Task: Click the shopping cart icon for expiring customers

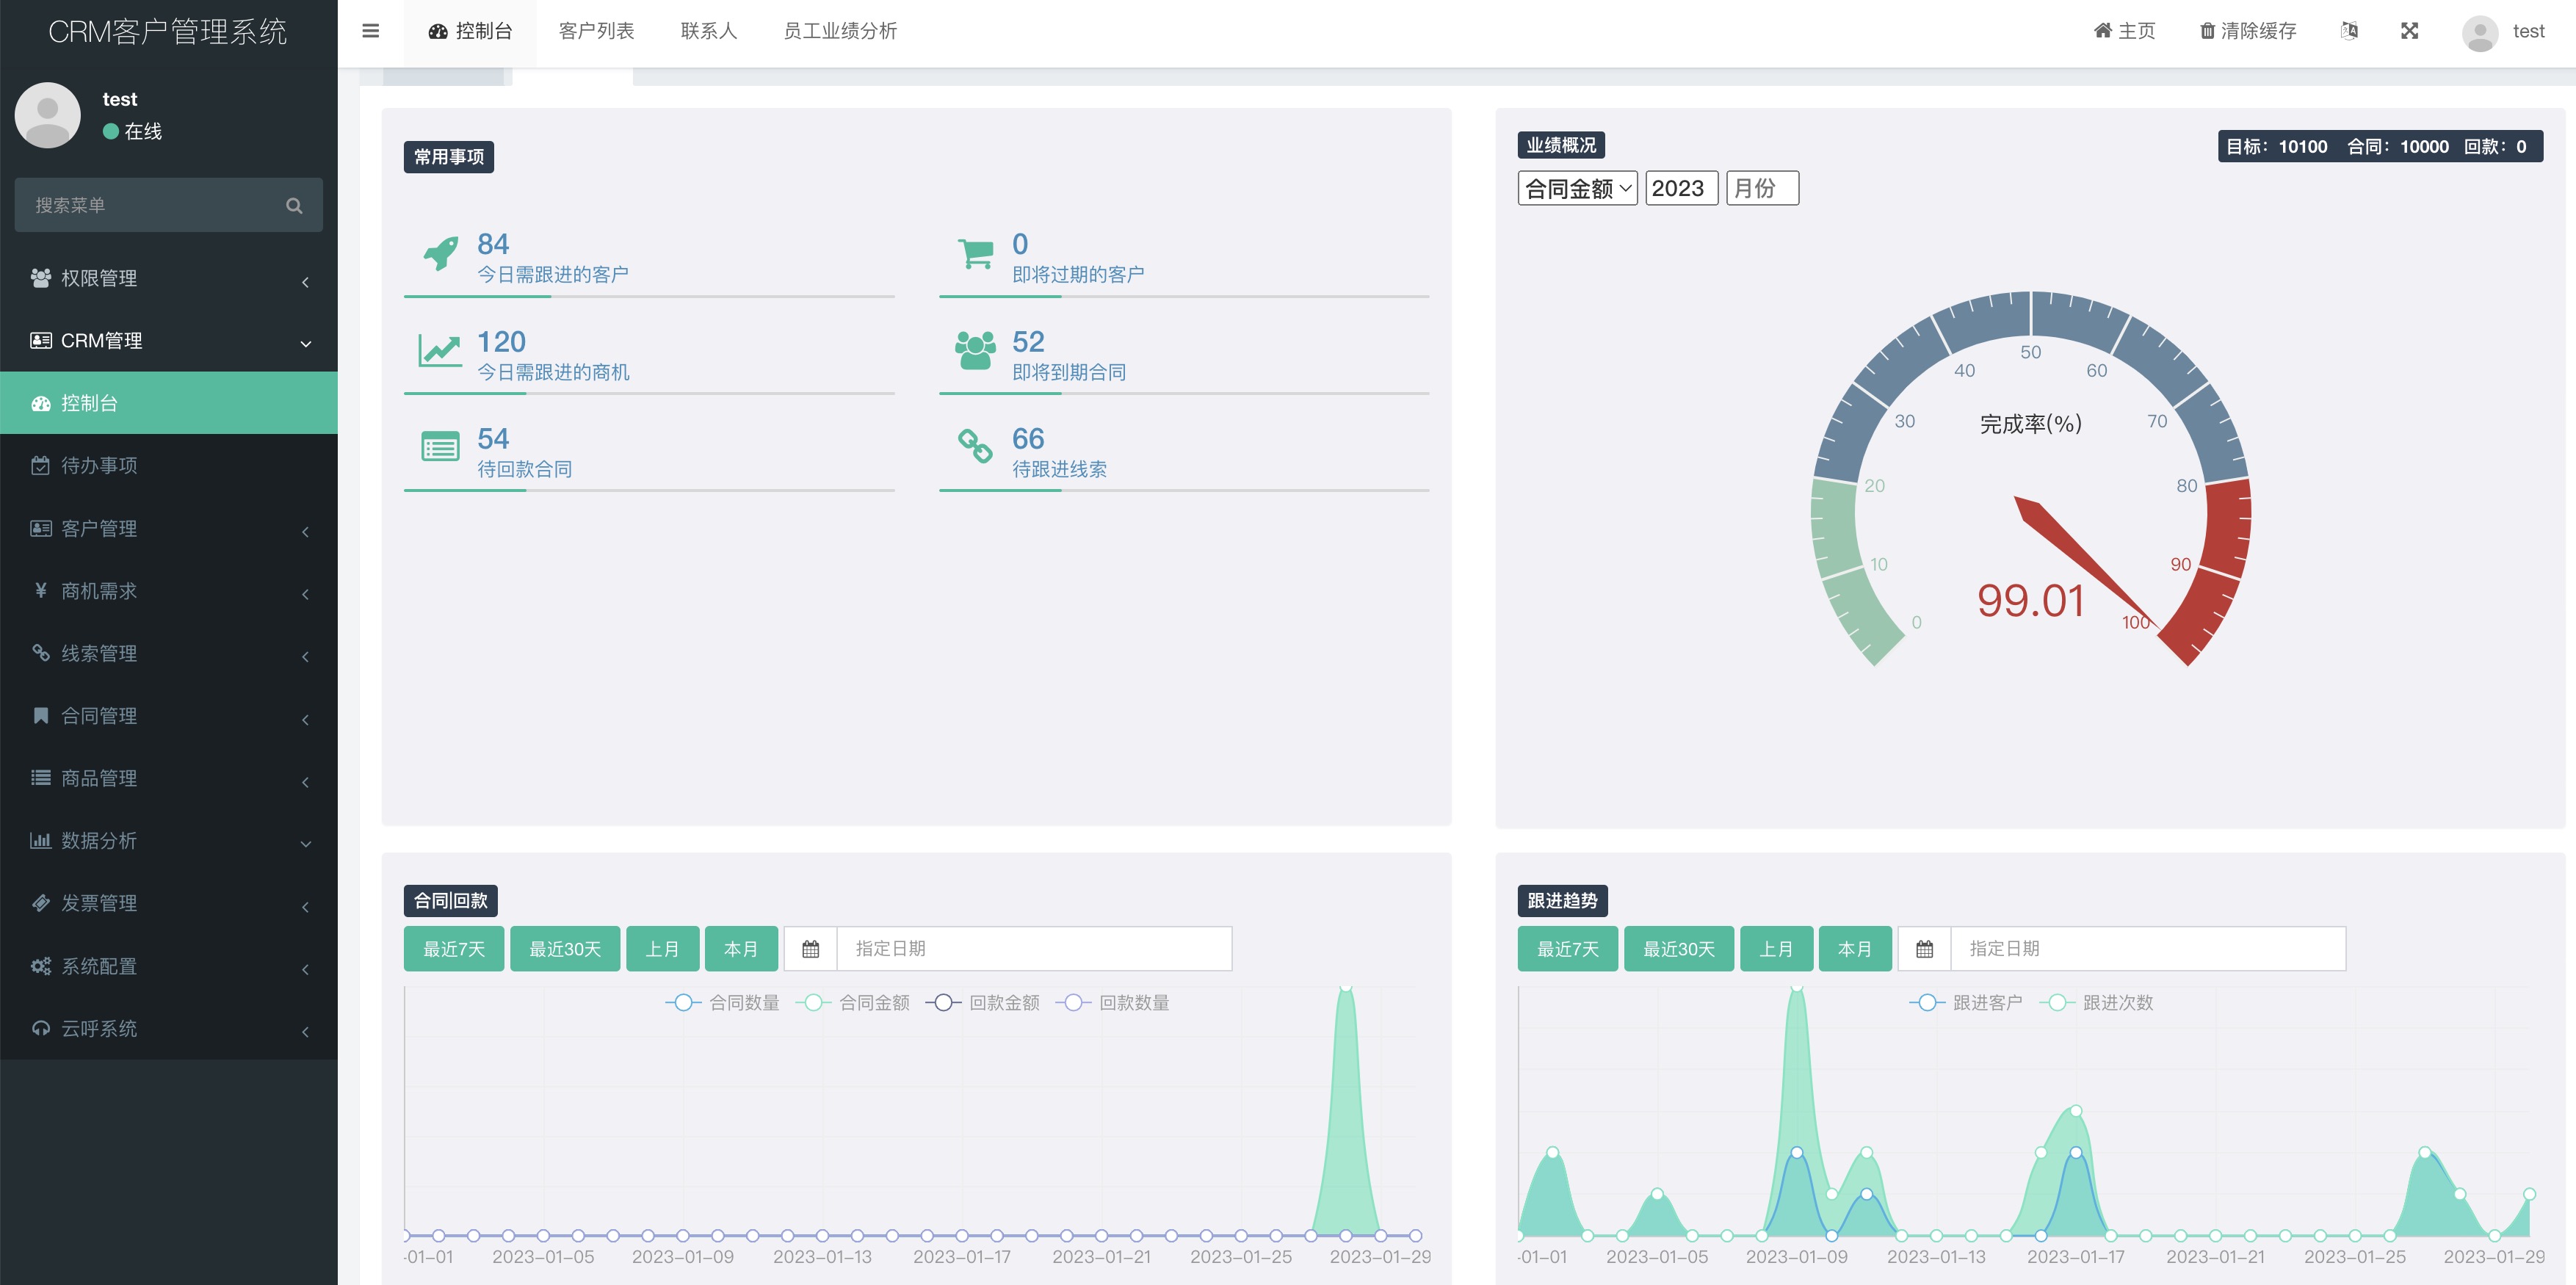Action: 976,254
